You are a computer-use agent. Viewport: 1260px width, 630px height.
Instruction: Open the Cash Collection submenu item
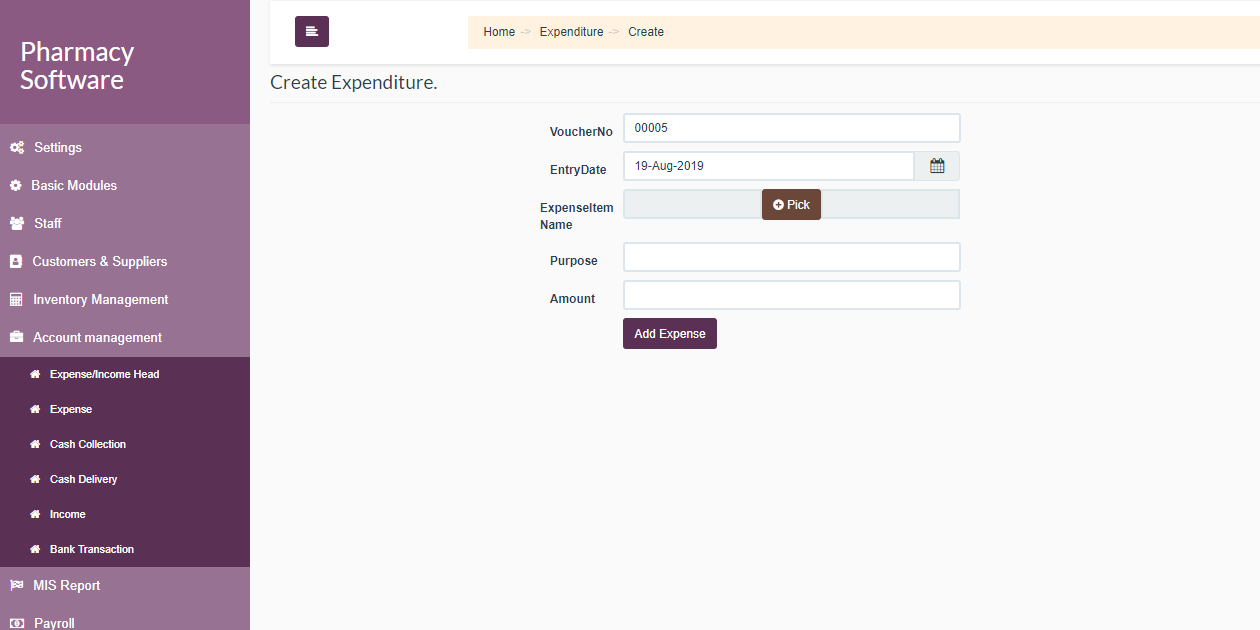pos(125,444)
